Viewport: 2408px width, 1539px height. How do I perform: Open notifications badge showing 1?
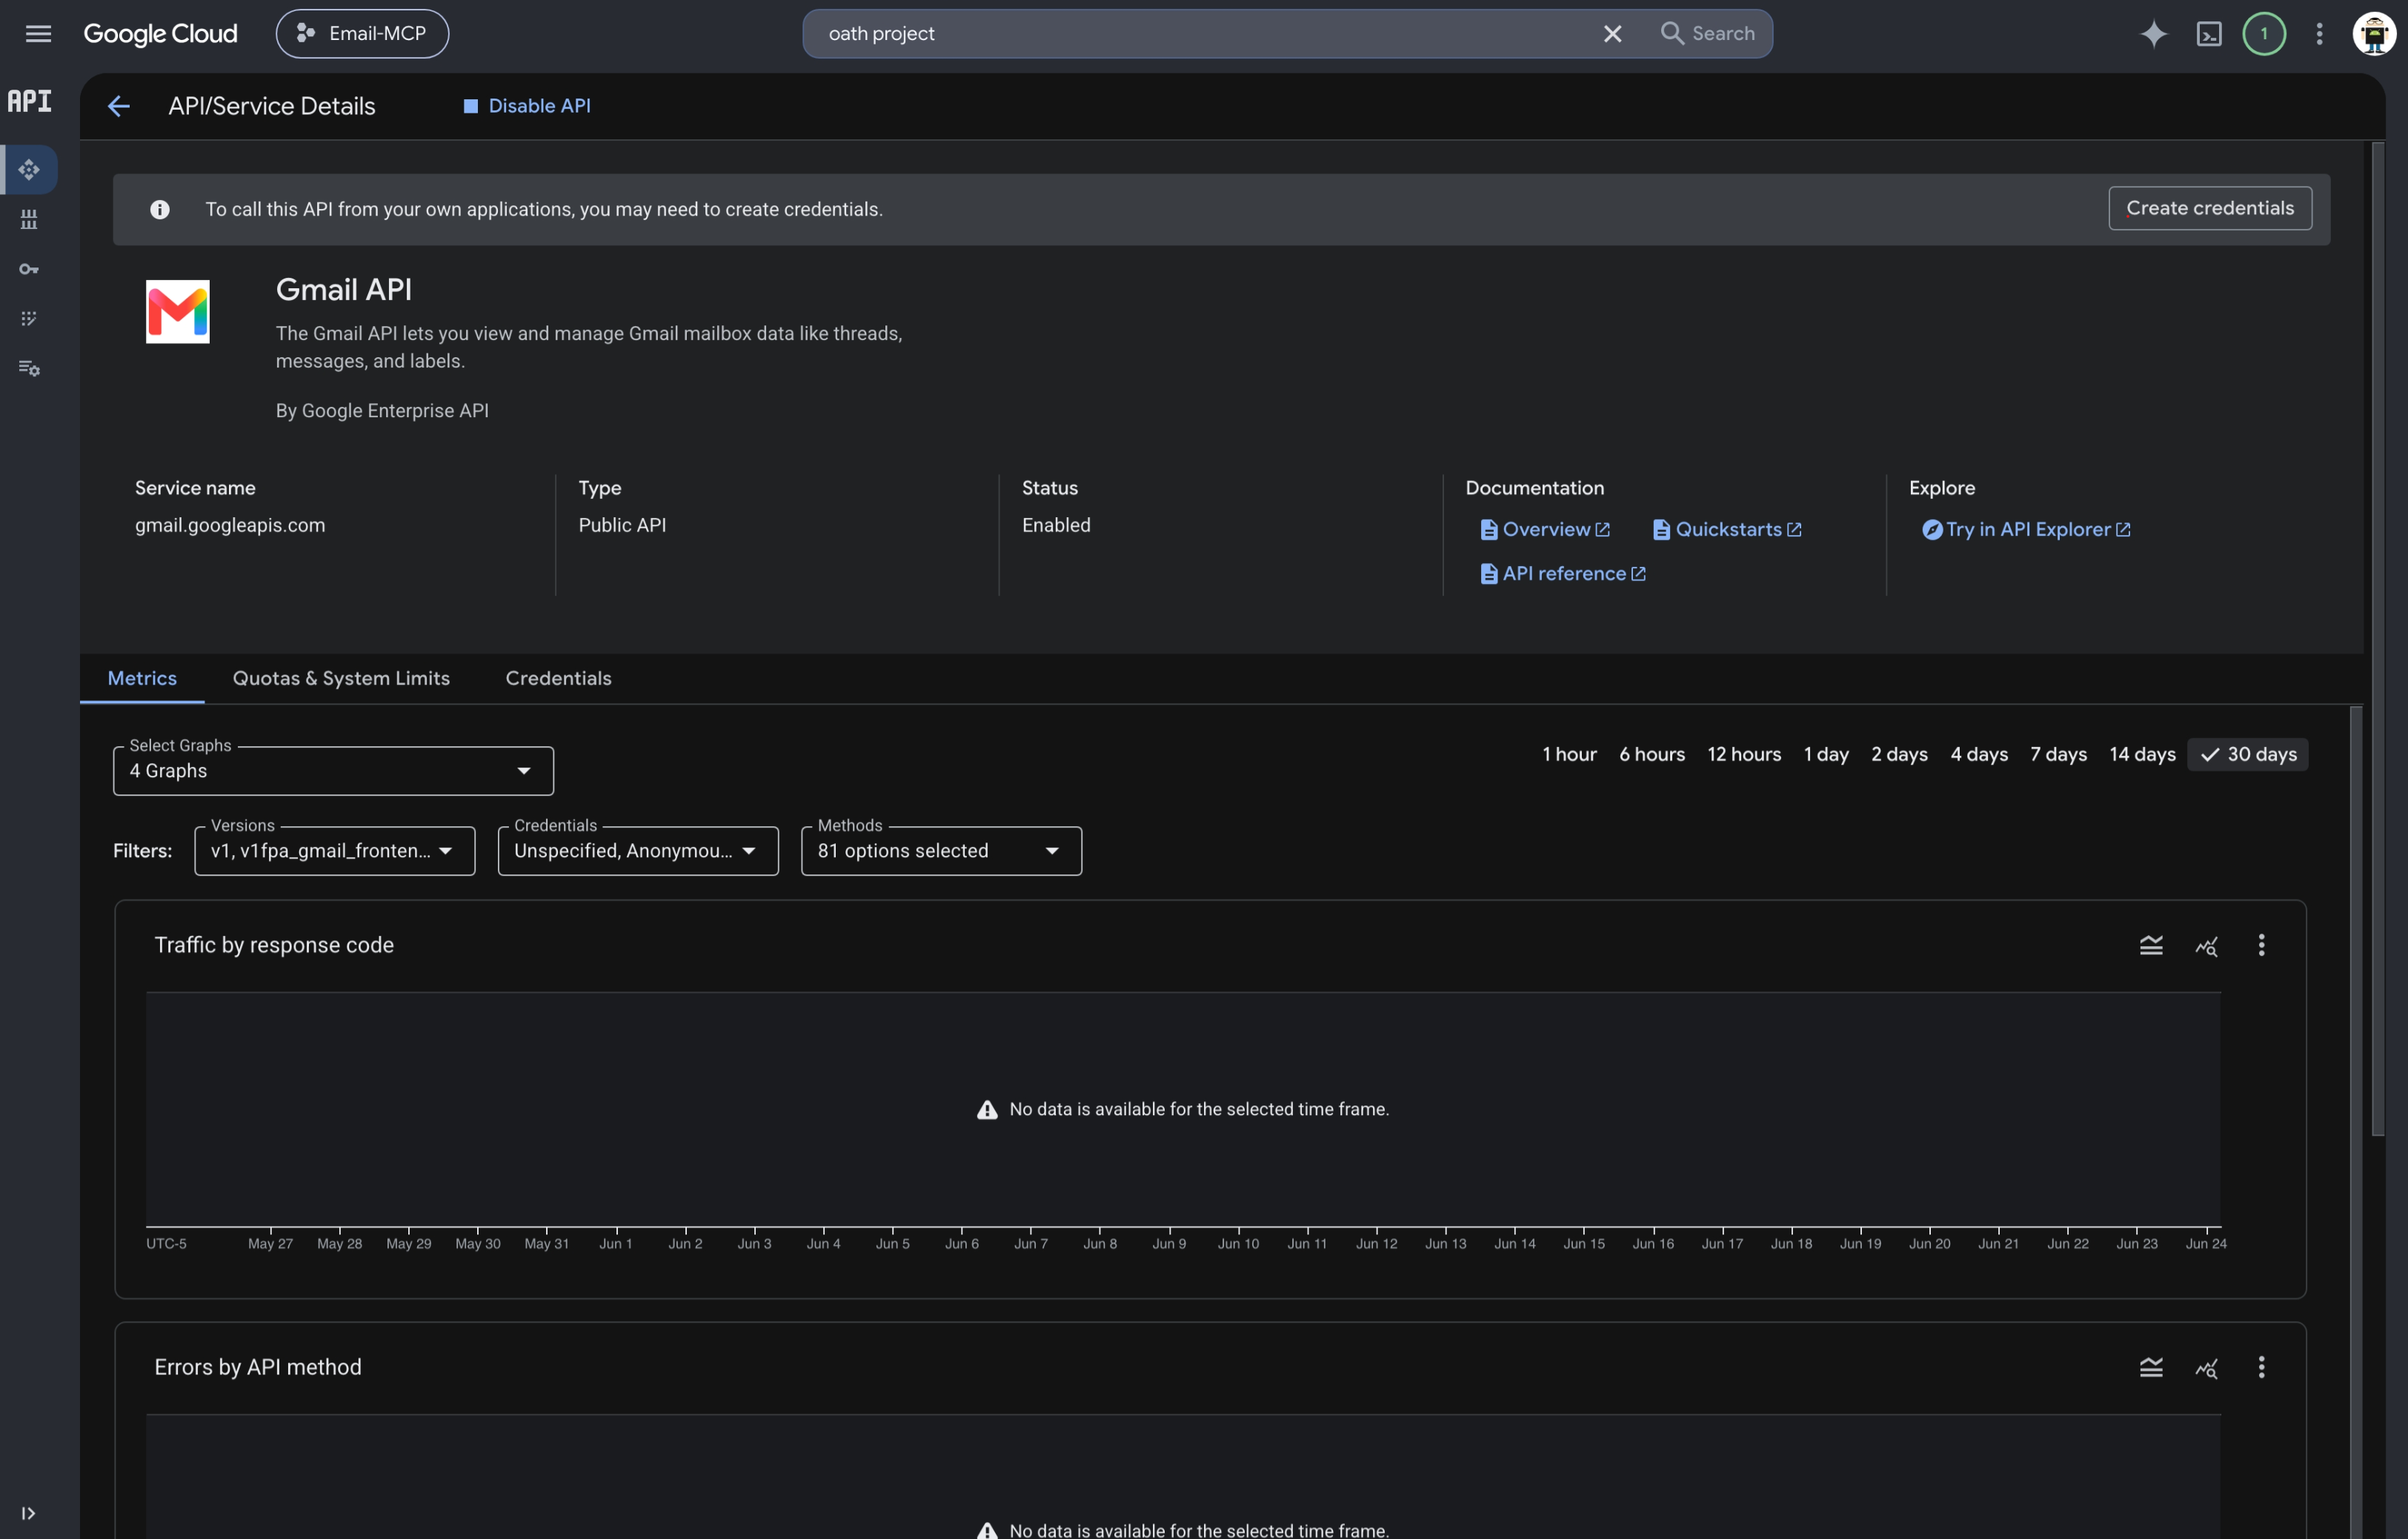point(2264,33)
